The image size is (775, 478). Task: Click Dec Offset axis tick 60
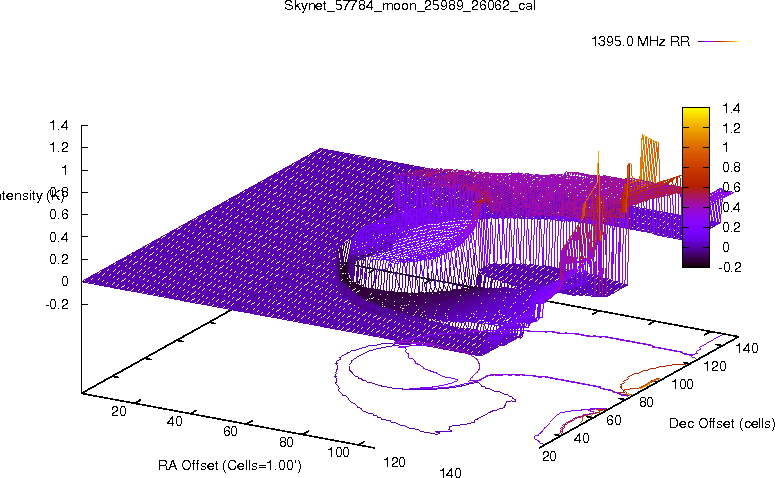(614, 421)
